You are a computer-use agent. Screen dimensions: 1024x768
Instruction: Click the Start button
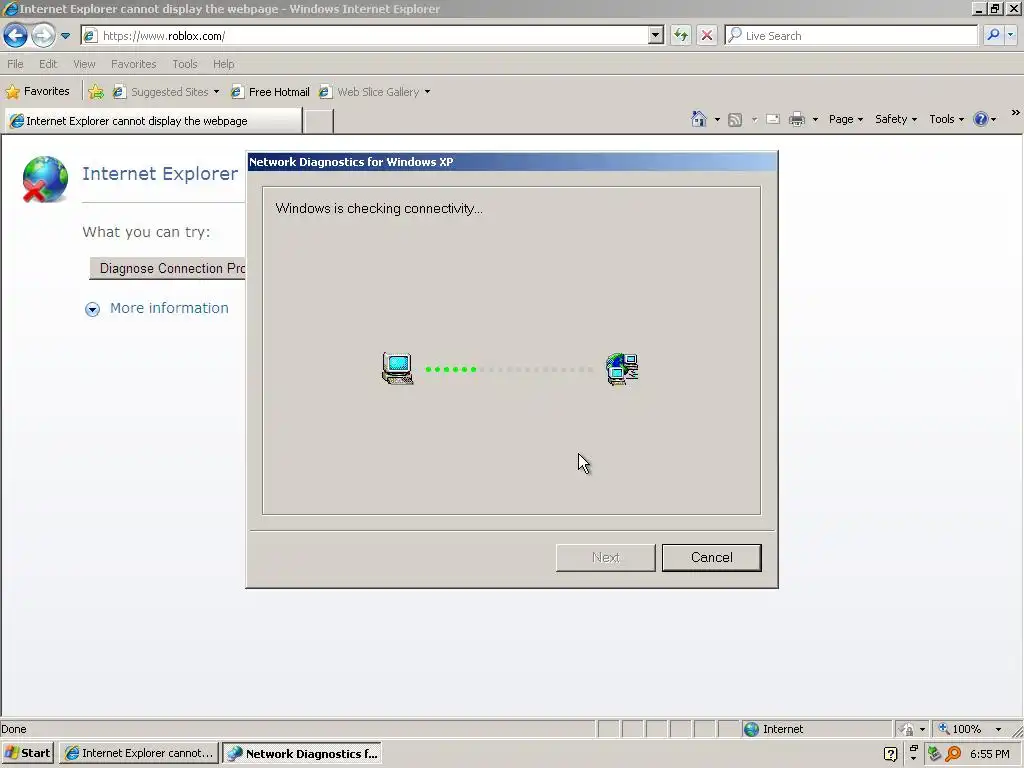[28, 754]
